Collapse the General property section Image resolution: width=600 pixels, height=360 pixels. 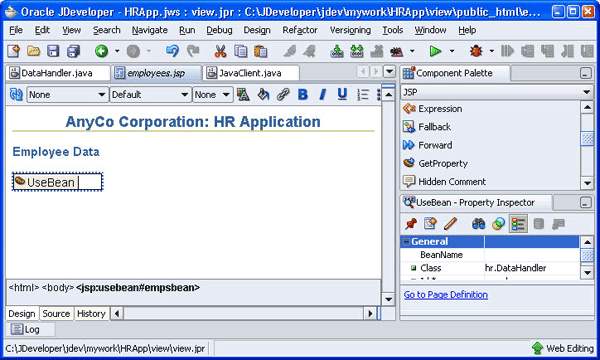coord(407,242)
